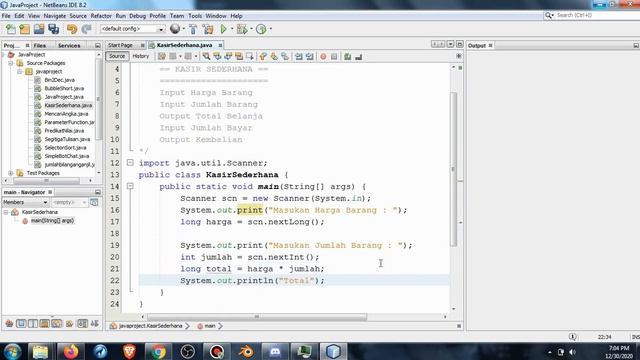
Task: Switch to the Files tab
Action: [x=40, y=45]
